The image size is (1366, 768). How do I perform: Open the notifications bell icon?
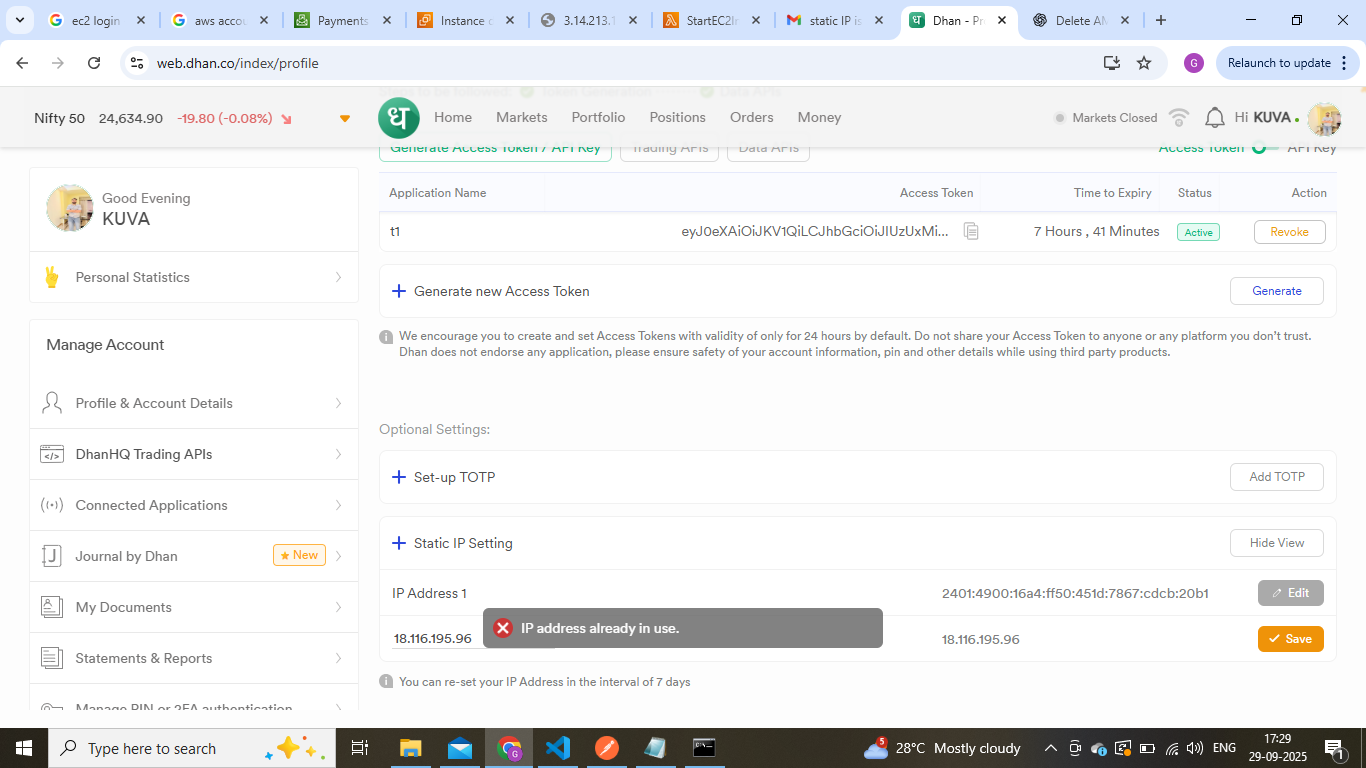click(1214, 118)
